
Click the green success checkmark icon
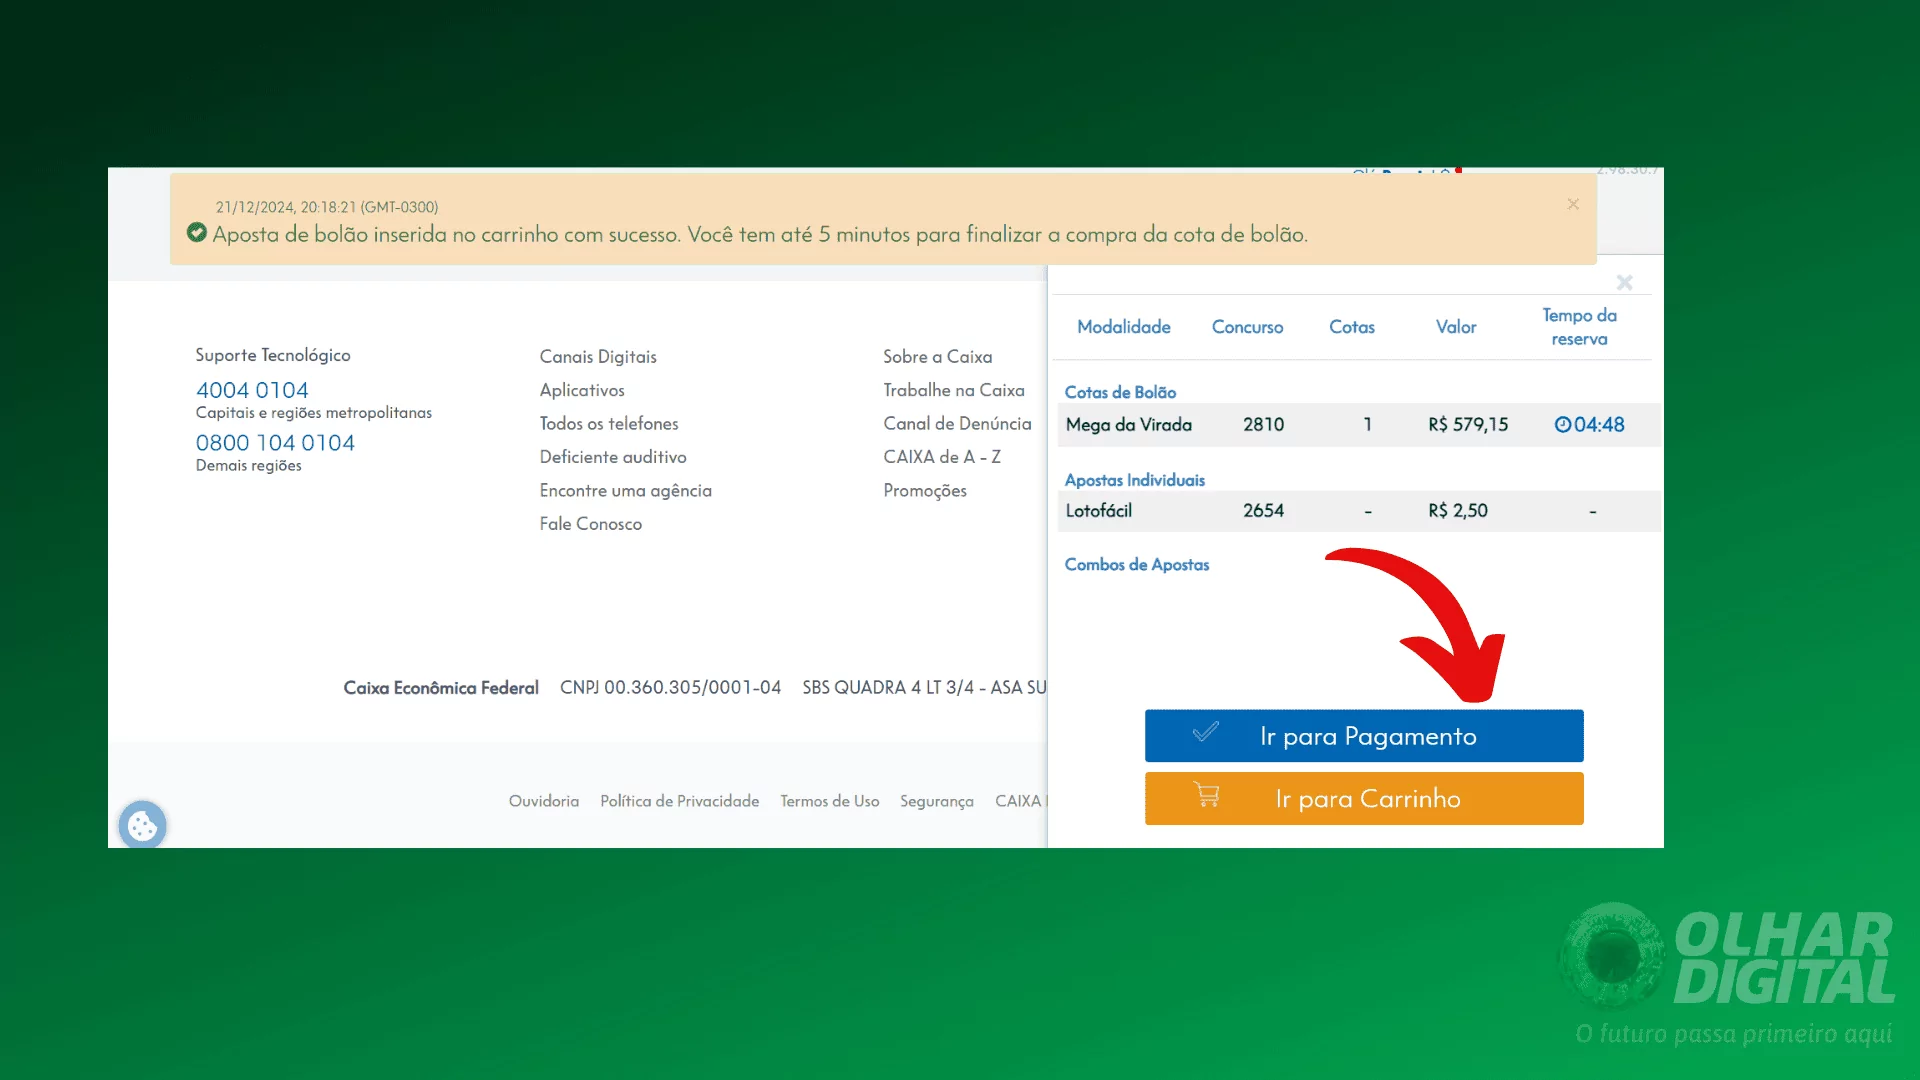pos(197,233)
